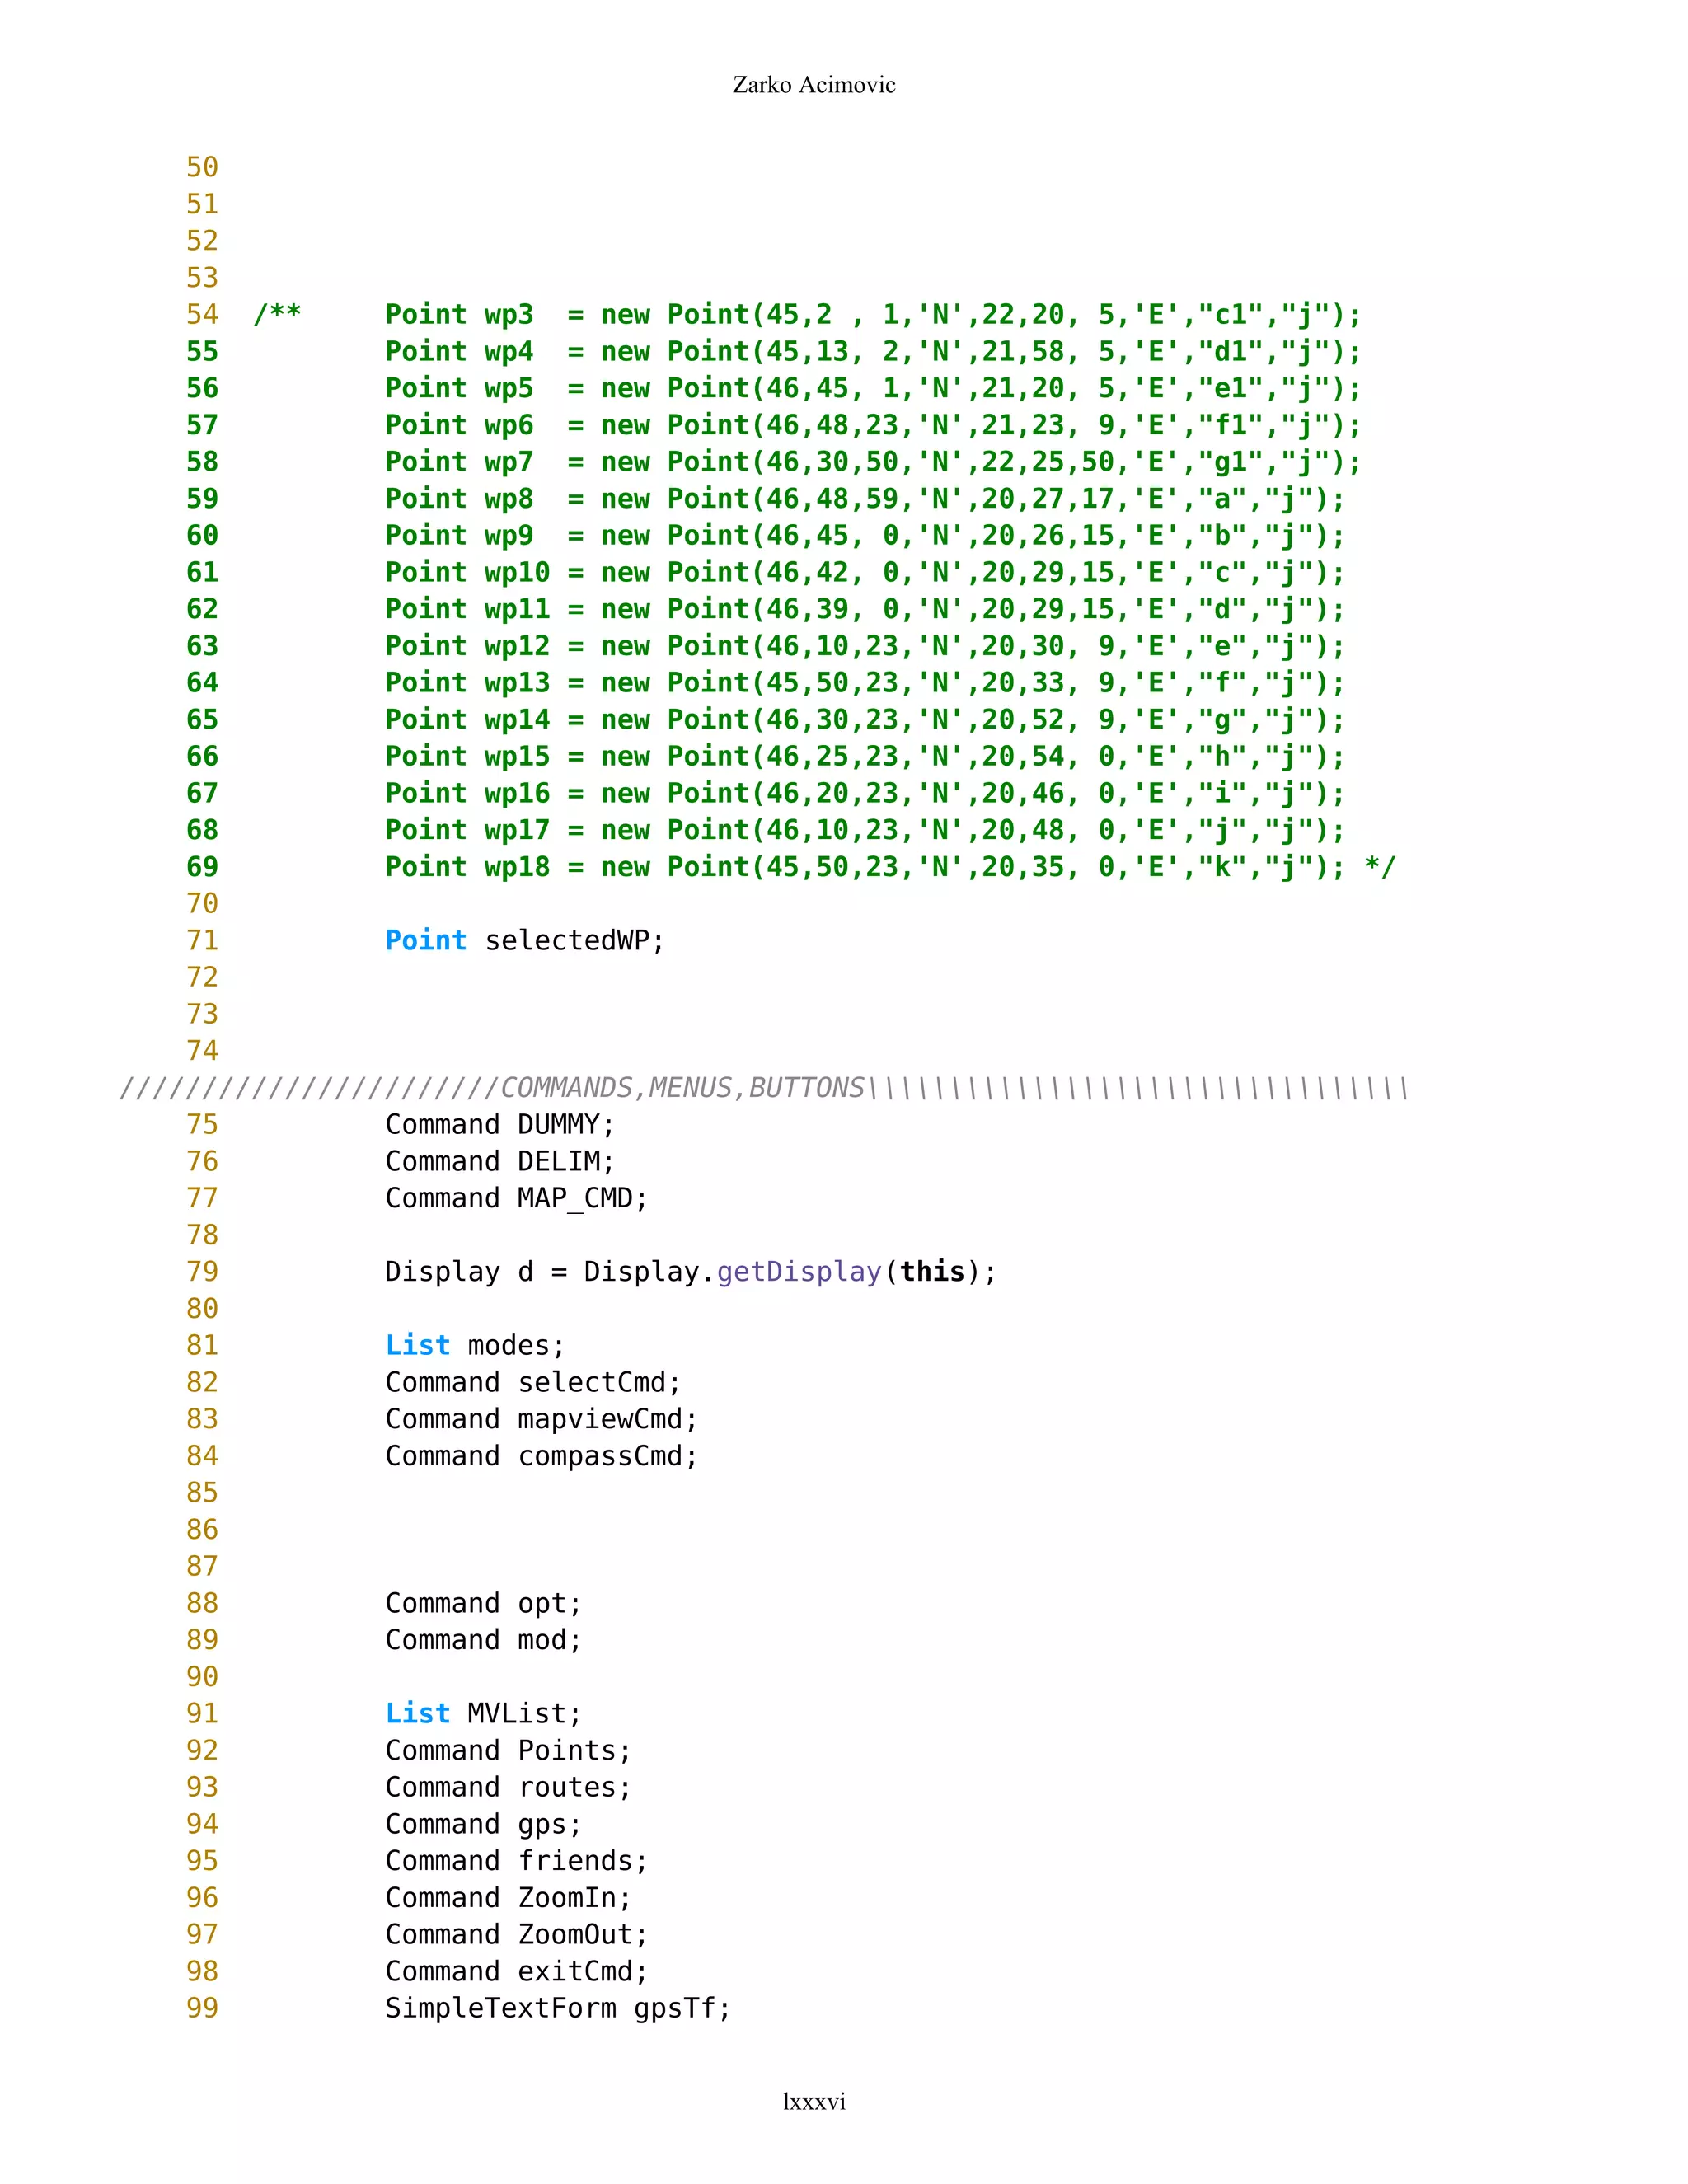Click the wp3 Point declaration
Viewport: 1688px width, 2184px height.
(x=871, y=315)
